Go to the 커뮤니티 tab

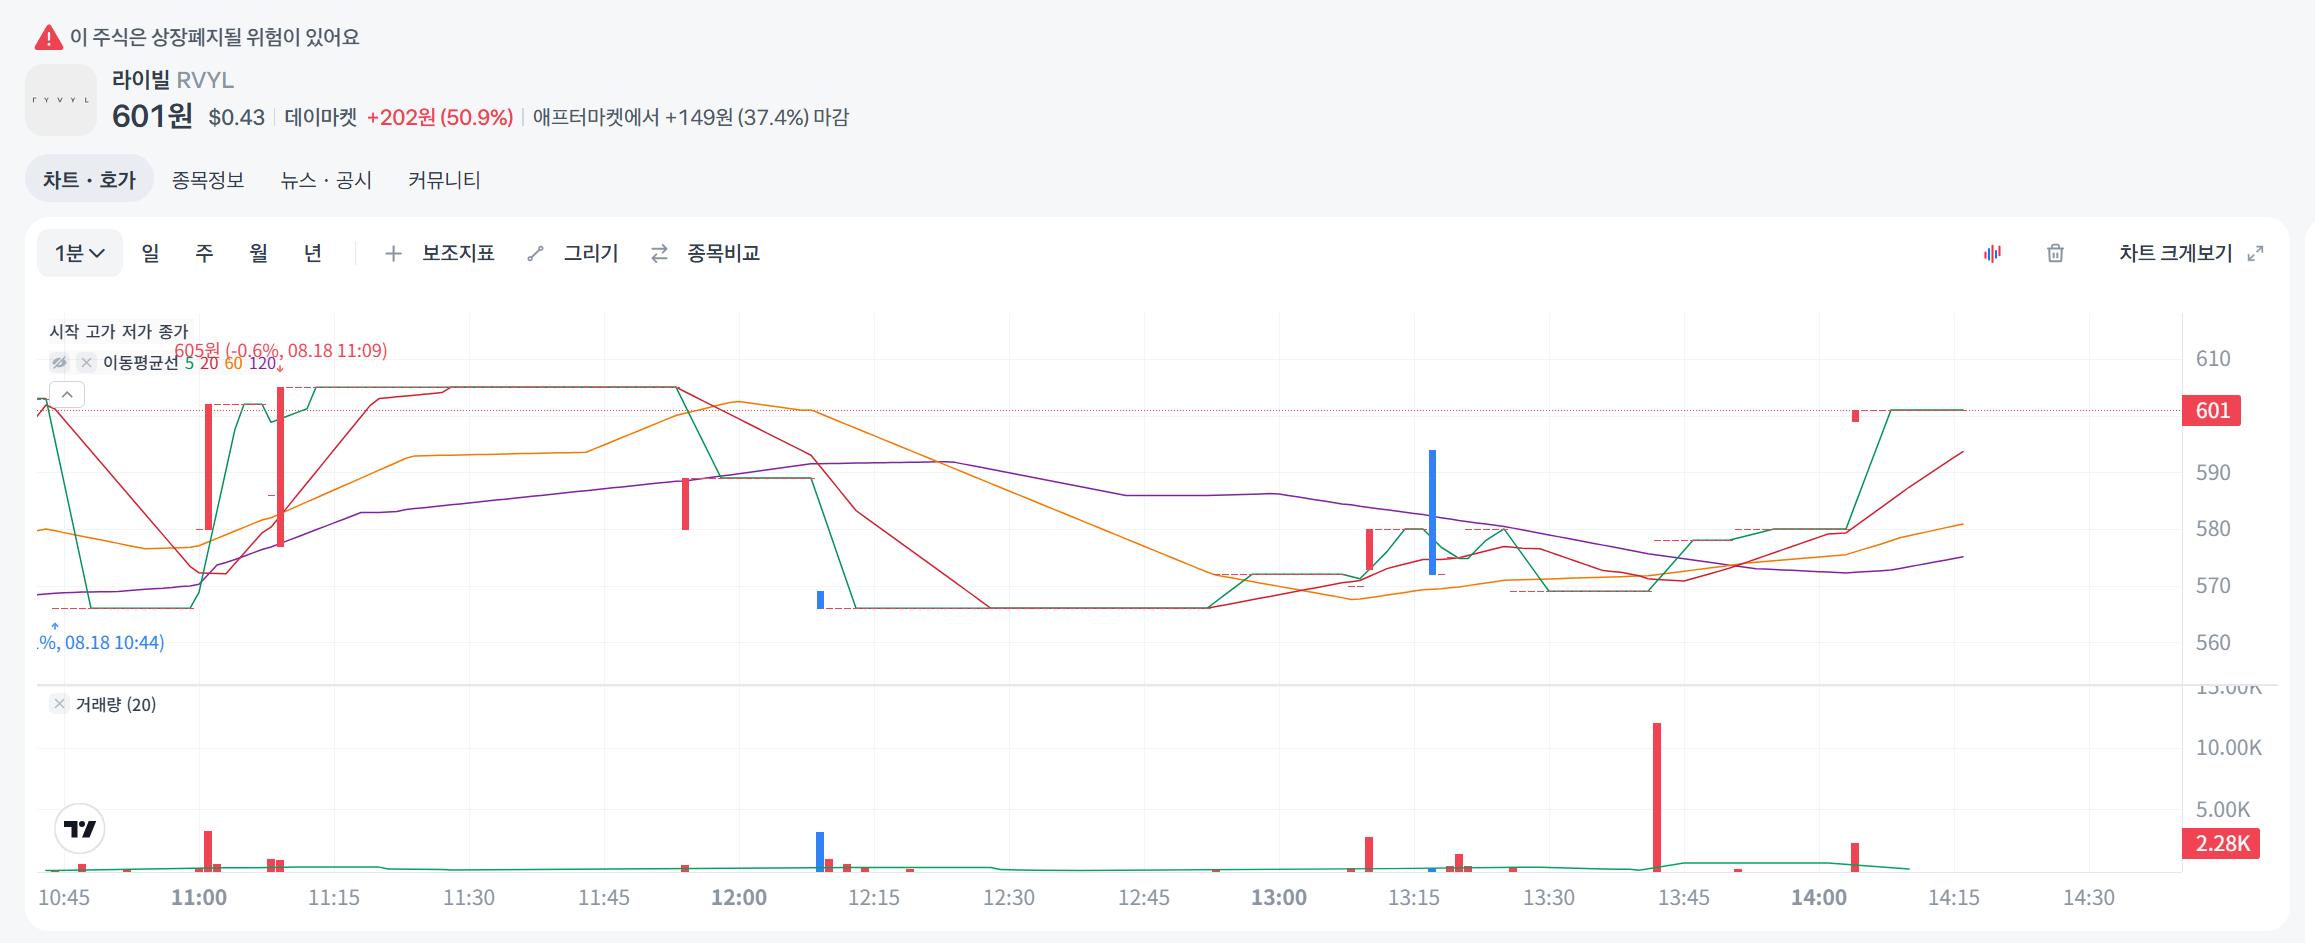[x=444, y=180]
